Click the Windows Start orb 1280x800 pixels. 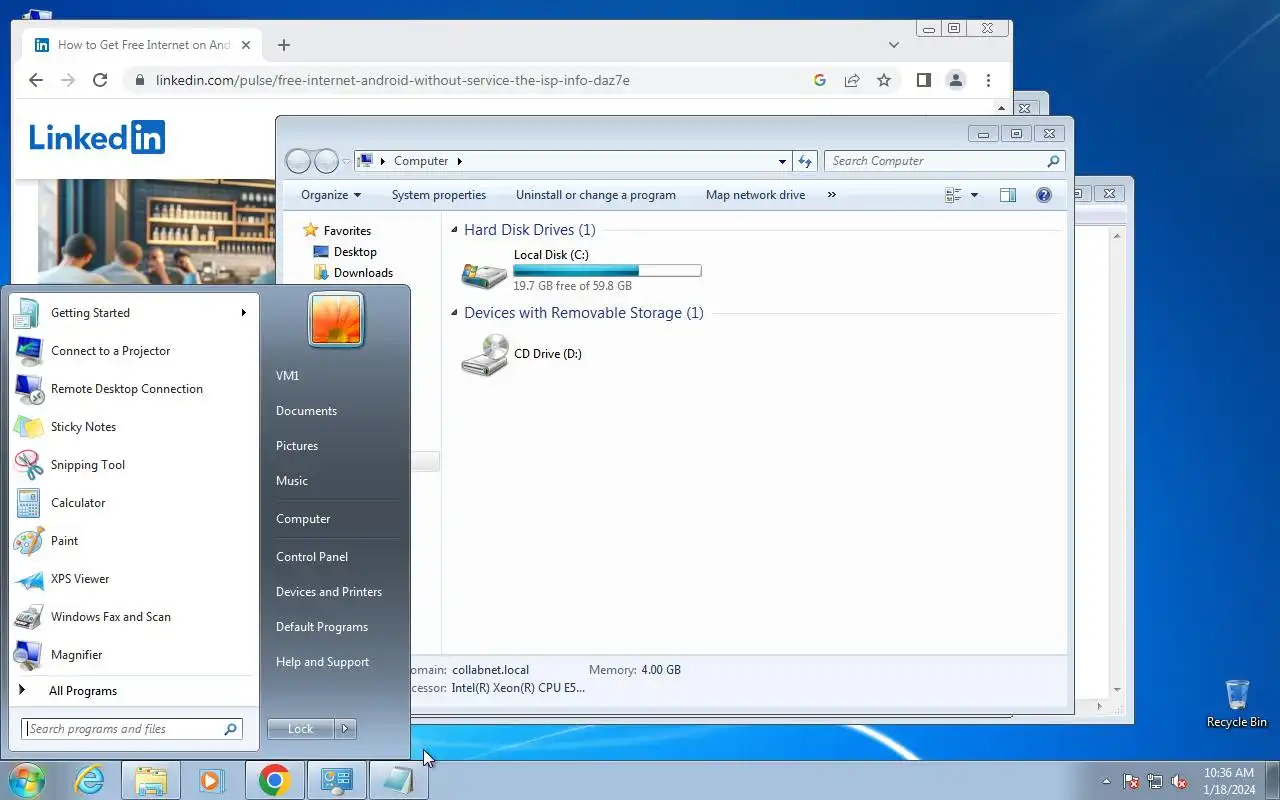[x=26, y=780]
